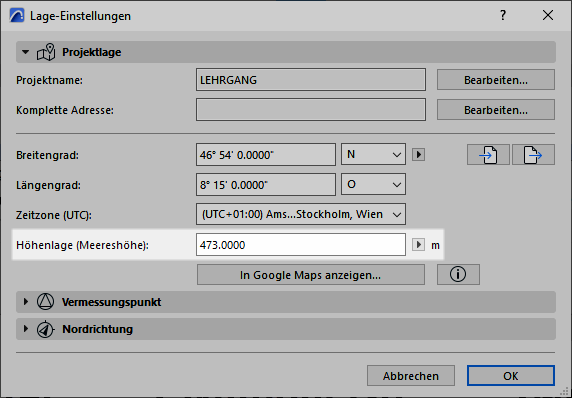This screenshot has width=572, height=398.
Task: Click the Nordrichtung compass icon
Action: pos(46,329)
